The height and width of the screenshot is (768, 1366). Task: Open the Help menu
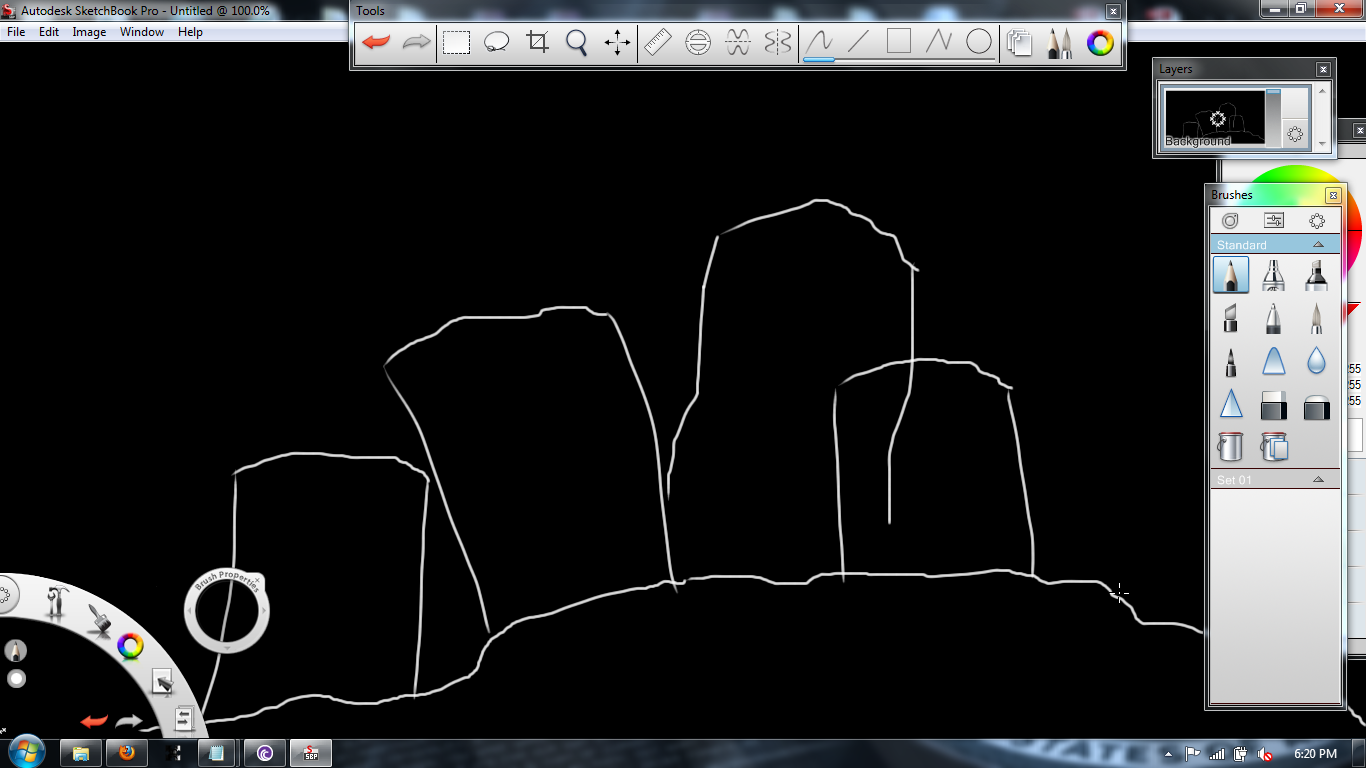coord(190,32)
